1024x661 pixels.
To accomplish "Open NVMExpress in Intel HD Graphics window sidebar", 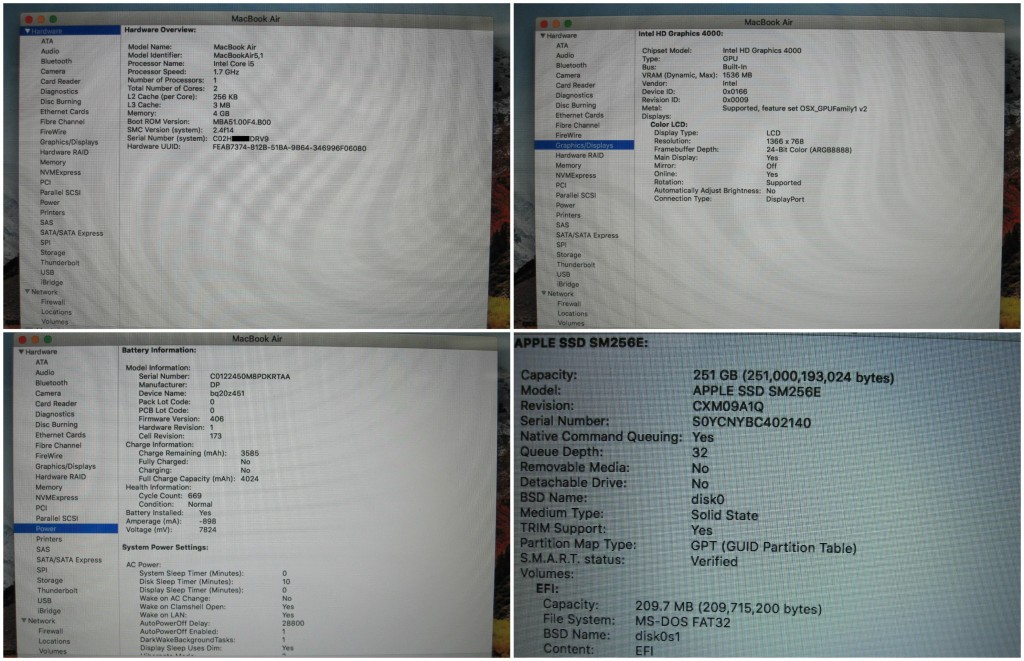I will coord(575,175).
